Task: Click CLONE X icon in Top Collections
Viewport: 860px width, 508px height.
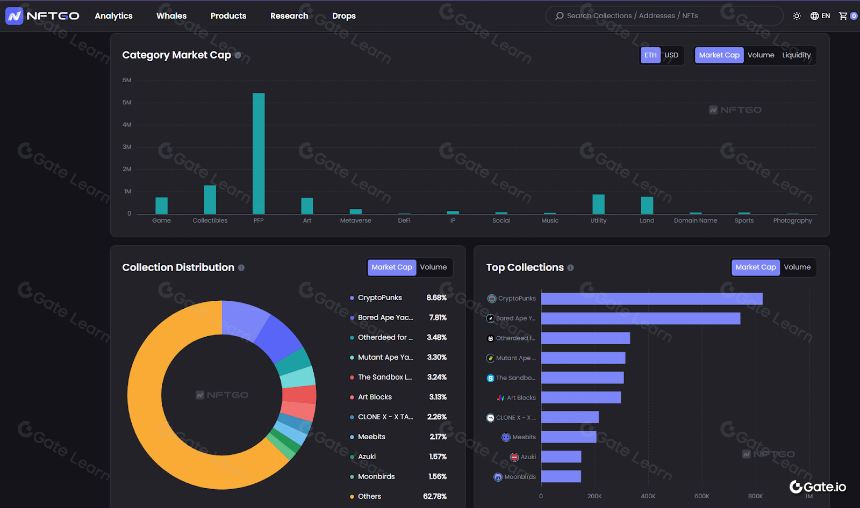Action: tap(490, 417)
